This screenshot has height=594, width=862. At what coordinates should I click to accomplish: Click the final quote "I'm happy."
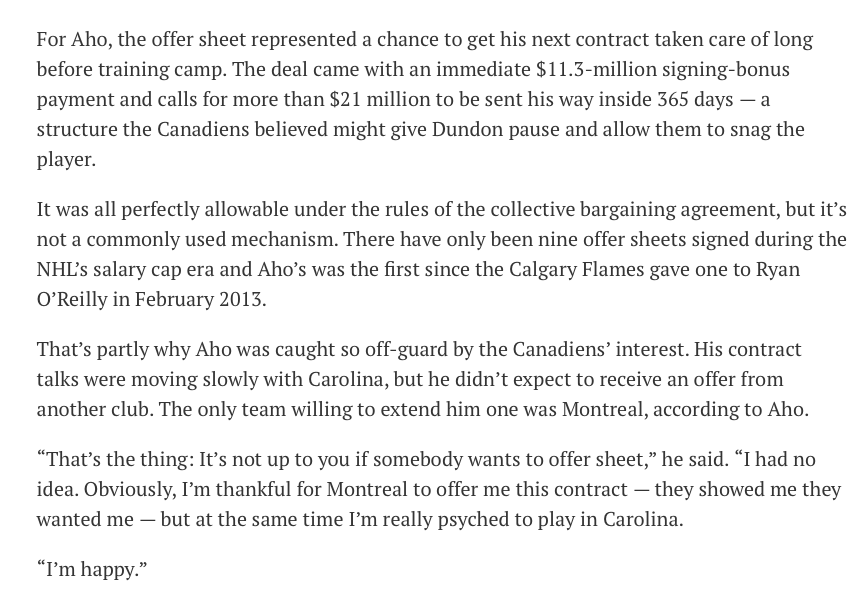coord(92,569)
